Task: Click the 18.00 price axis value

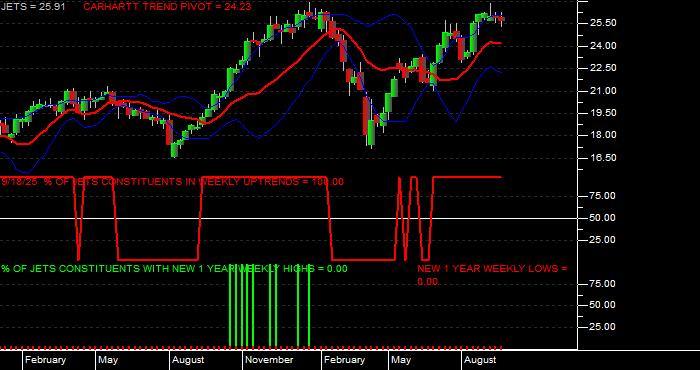Action: click(603, 135)
